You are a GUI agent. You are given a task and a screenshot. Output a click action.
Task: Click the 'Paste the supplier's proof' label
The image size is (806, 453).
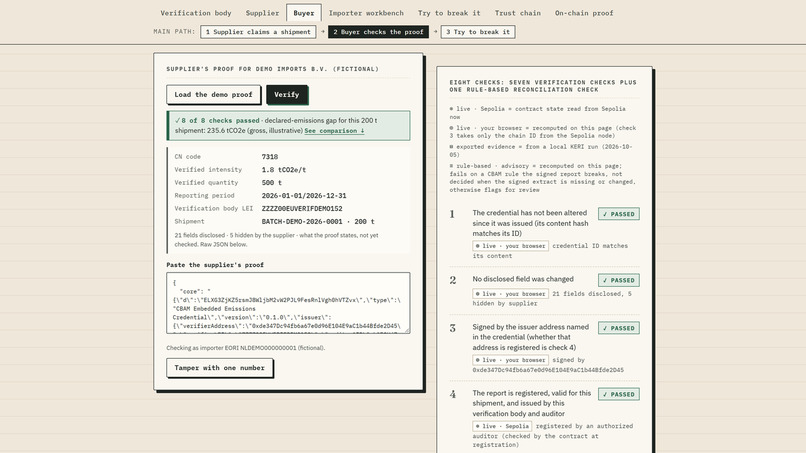(215, 265)
